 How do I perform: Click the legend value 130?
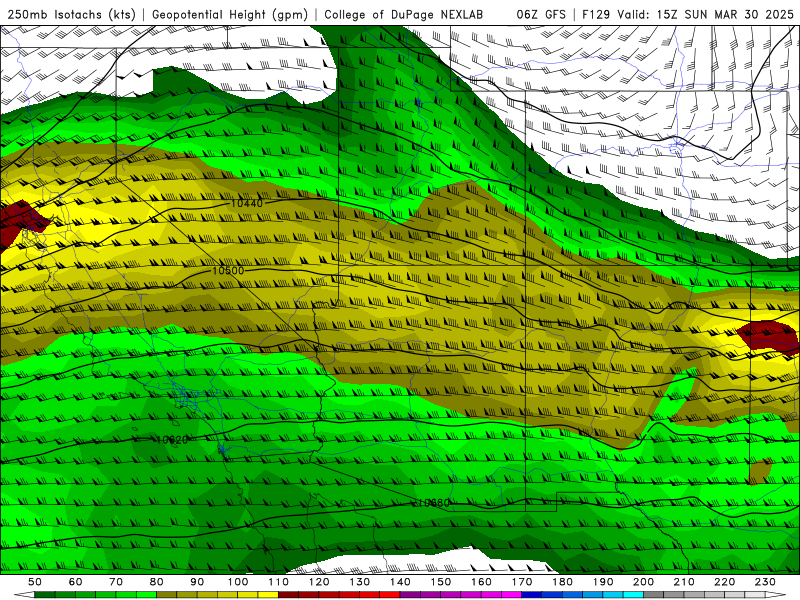coord(360,582)
